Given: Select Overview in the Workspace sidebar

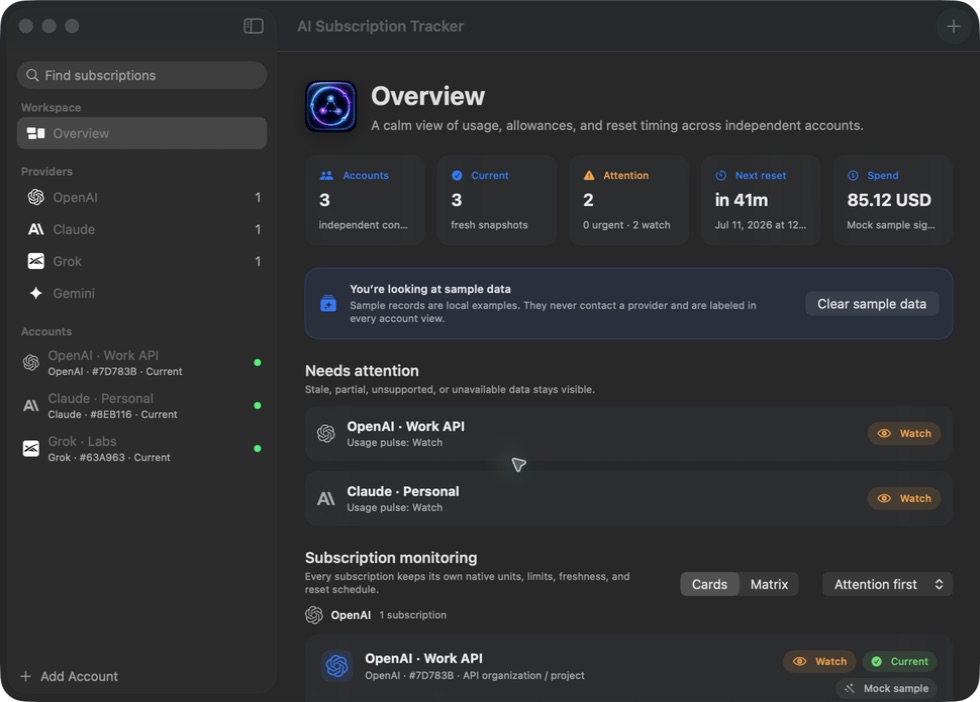Looking at the screenshot, I should 142,133.
